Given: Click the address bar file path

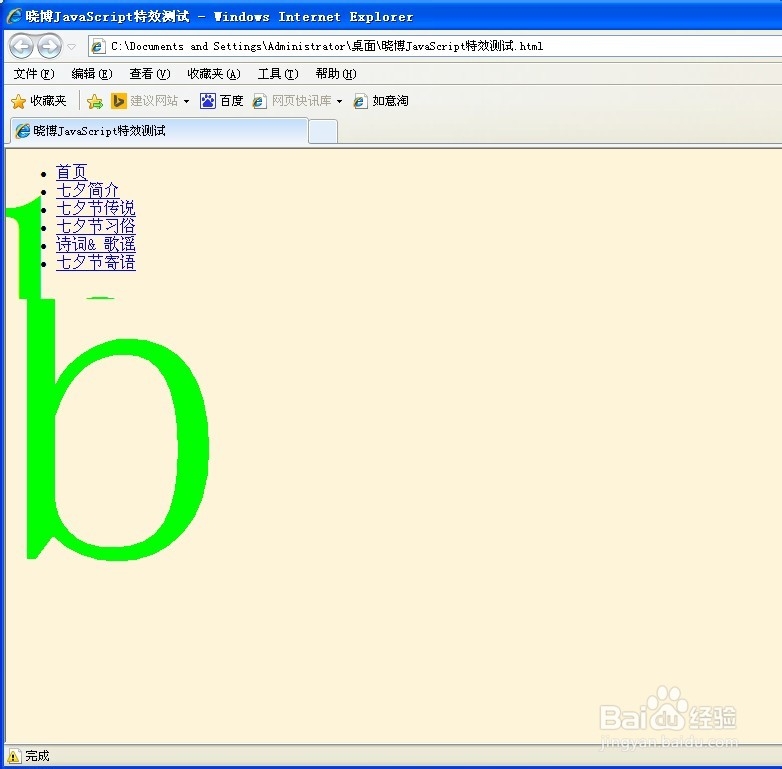Looking at the screenshot, I should (x=327, y=46).
